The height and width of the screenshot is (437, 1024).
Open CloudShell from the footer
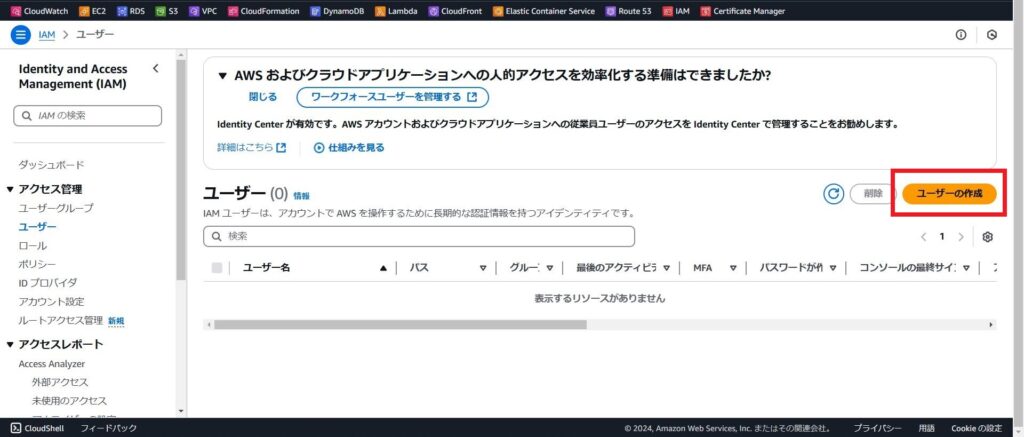coord(38,428)
